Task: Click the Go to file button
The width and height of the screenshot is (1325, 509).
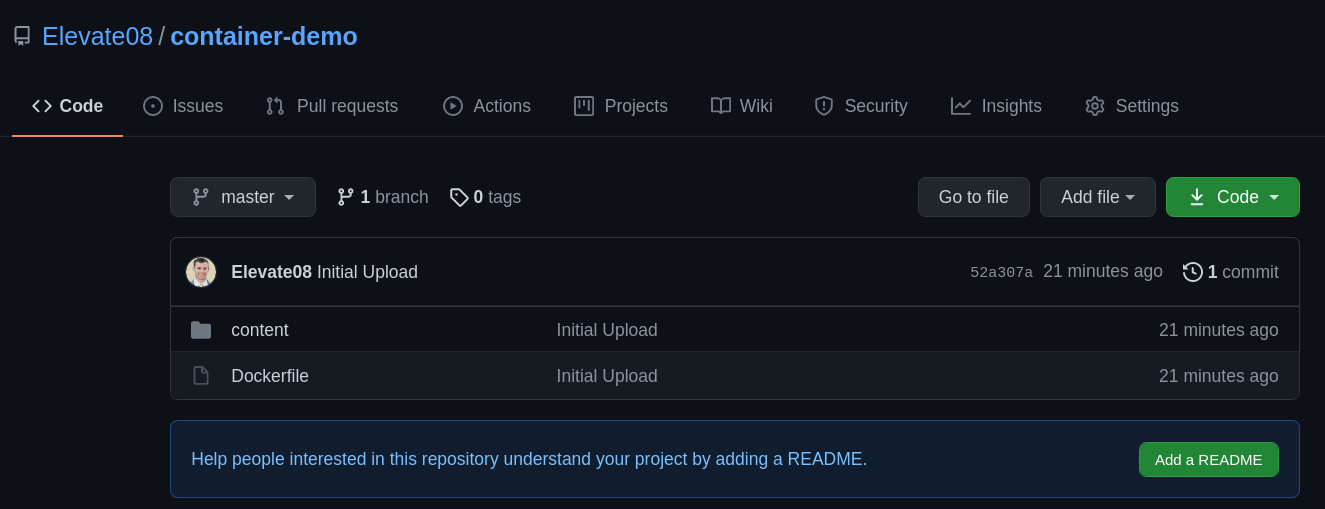Action: (x=974, y=197)
